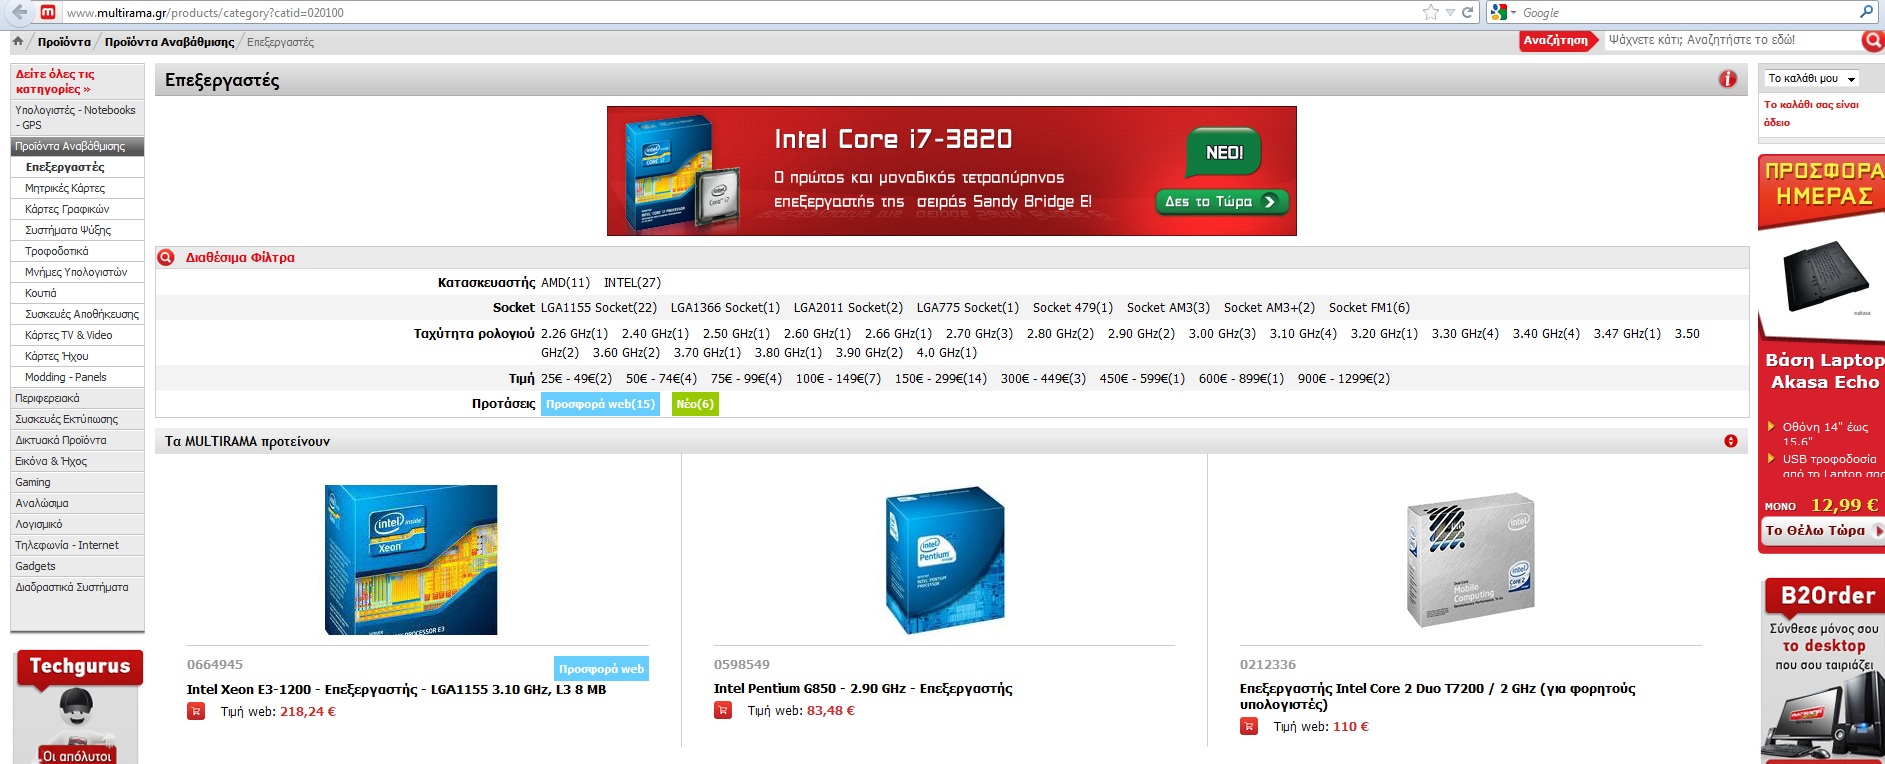Collapse the MULTIRAMA προτείνουν section red icon

point(1731,441)
